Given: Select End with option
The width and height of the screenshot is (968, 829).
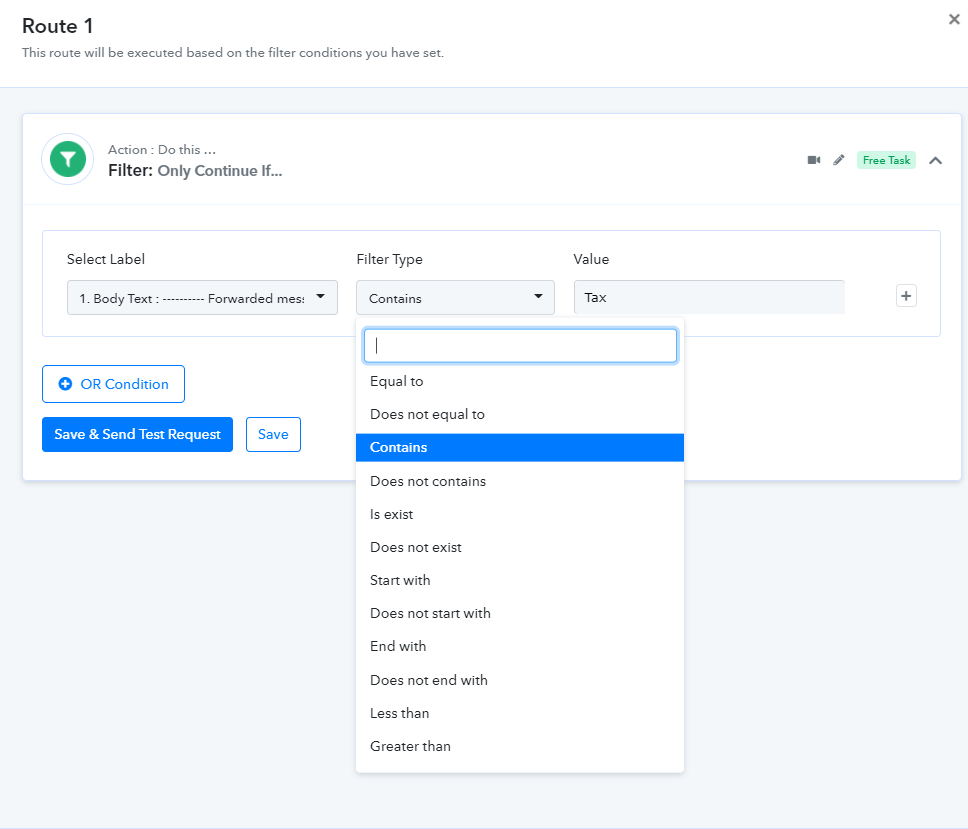Looking at the screenshot, I should tap(520, 646).
